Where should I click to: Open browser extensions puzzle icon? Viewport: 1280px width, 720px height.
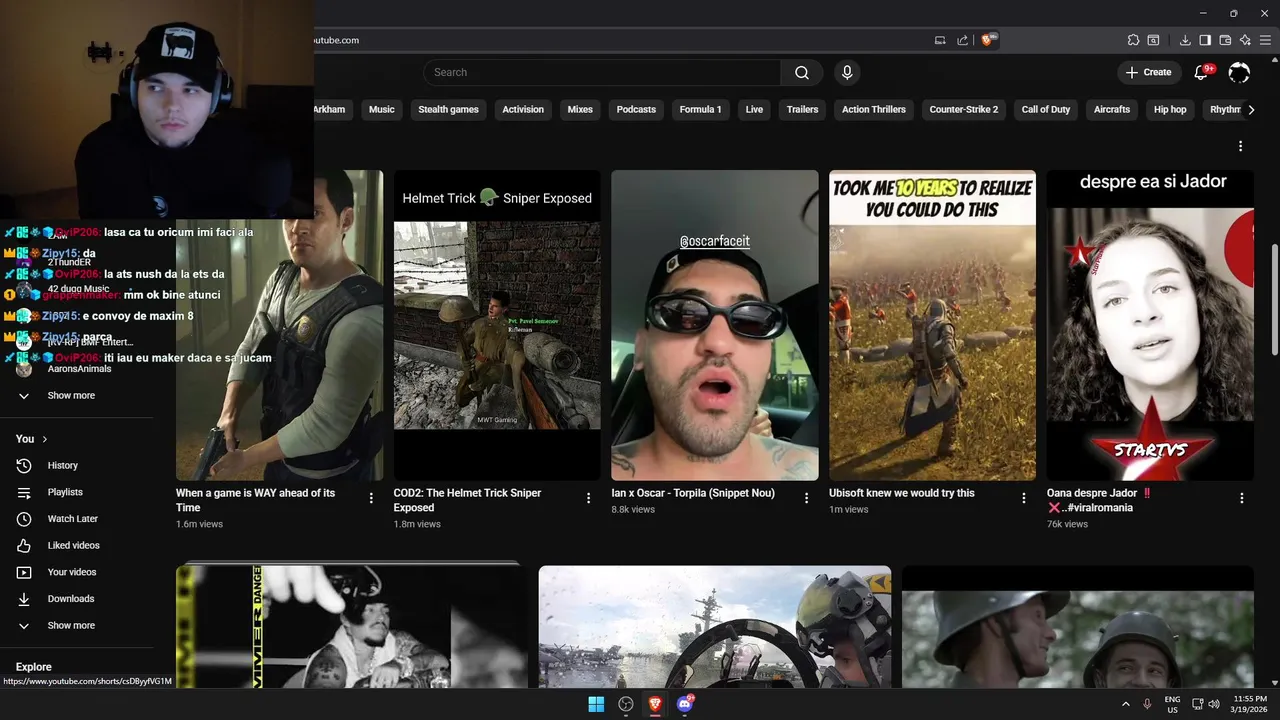point(1133,40)
